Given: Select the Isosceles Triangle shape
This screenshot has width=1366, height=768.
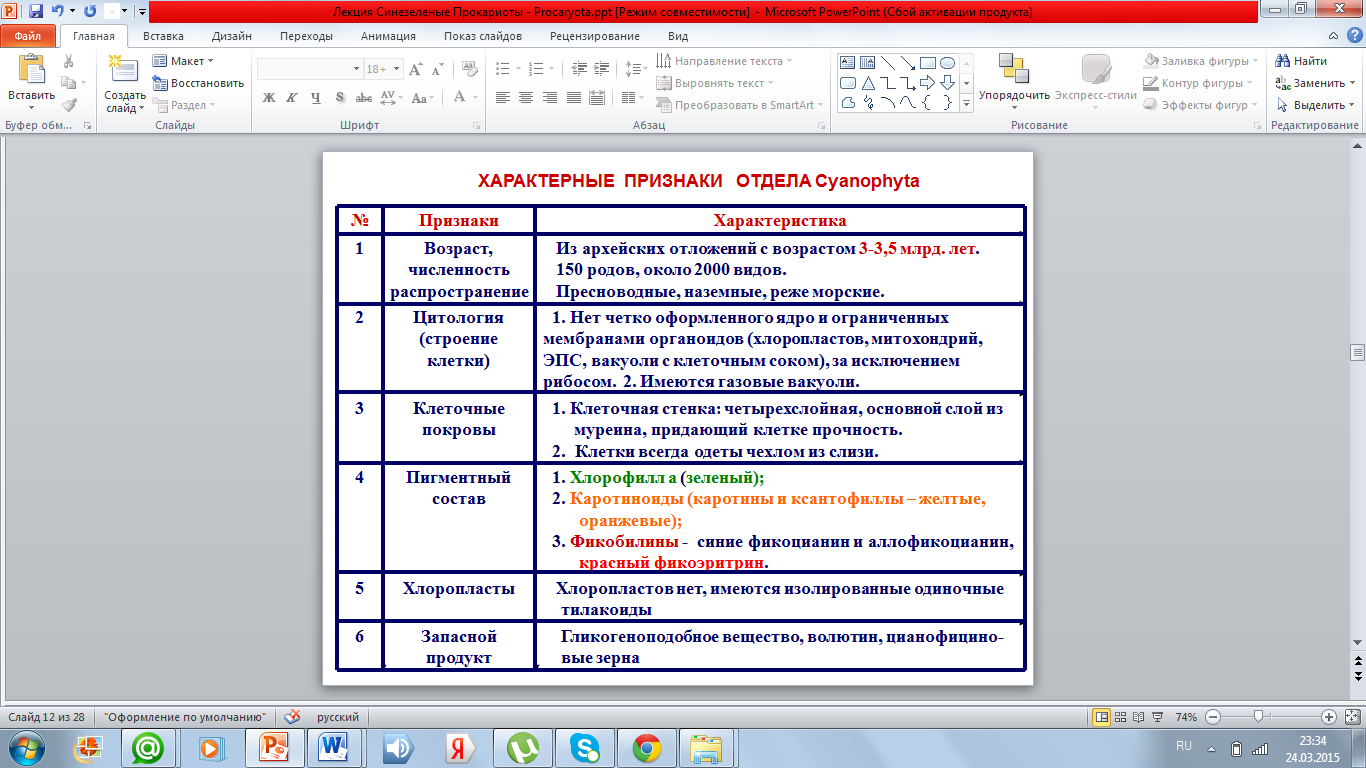Looking at the screenshot, I should tap(867, 82).
